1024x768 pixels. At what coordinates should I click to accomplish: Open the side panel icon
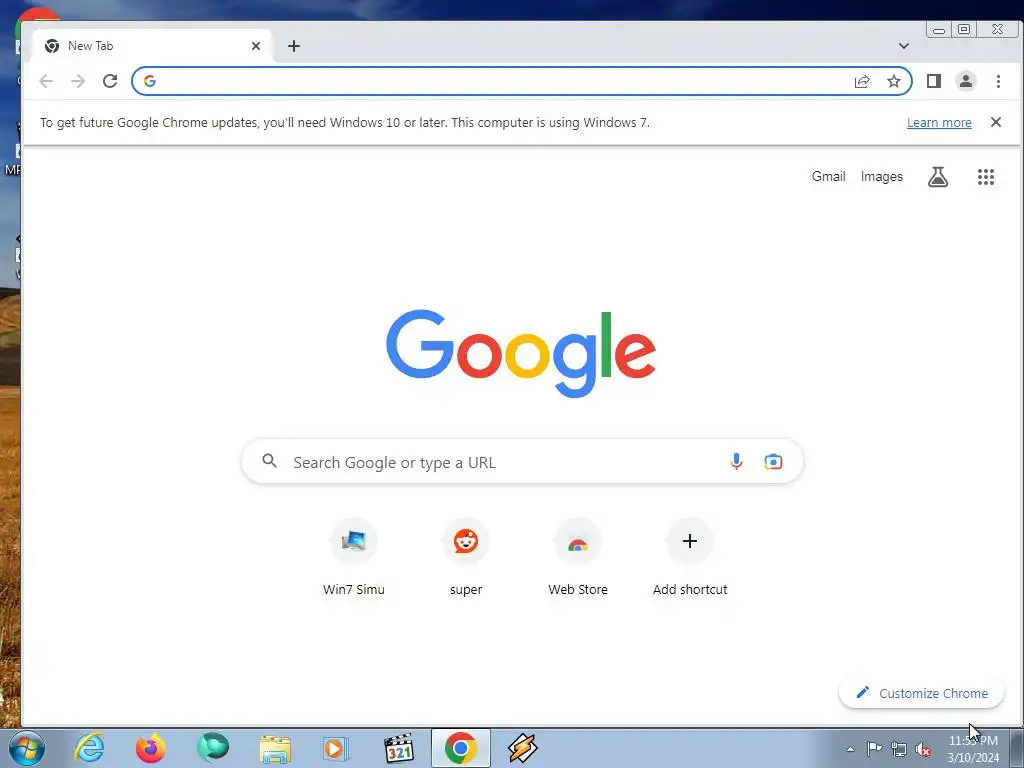coord(933,81)
